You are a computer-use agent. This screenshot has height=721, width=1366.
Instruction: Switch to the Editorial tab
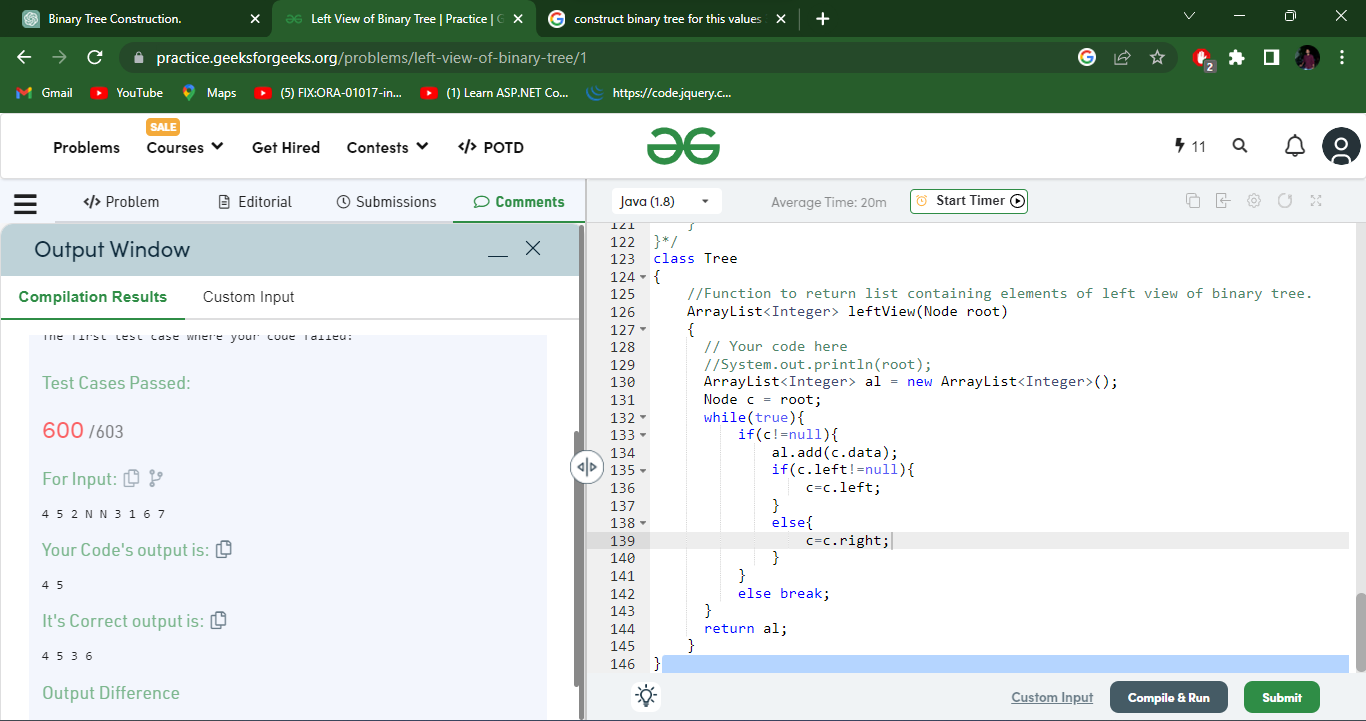tap(255, 202)
